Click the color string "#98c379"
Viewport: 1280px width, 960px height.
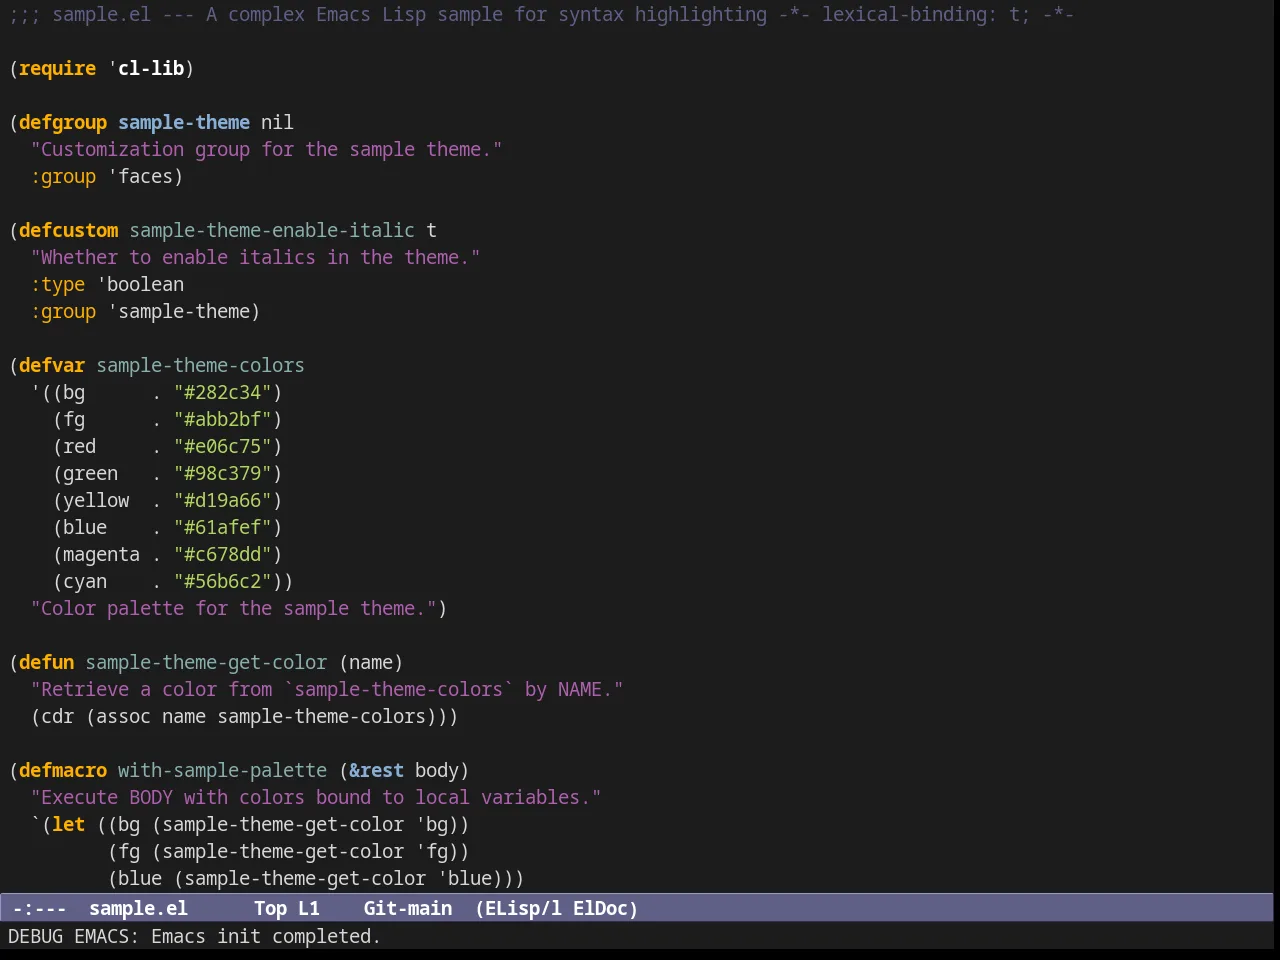click(223, 473)
